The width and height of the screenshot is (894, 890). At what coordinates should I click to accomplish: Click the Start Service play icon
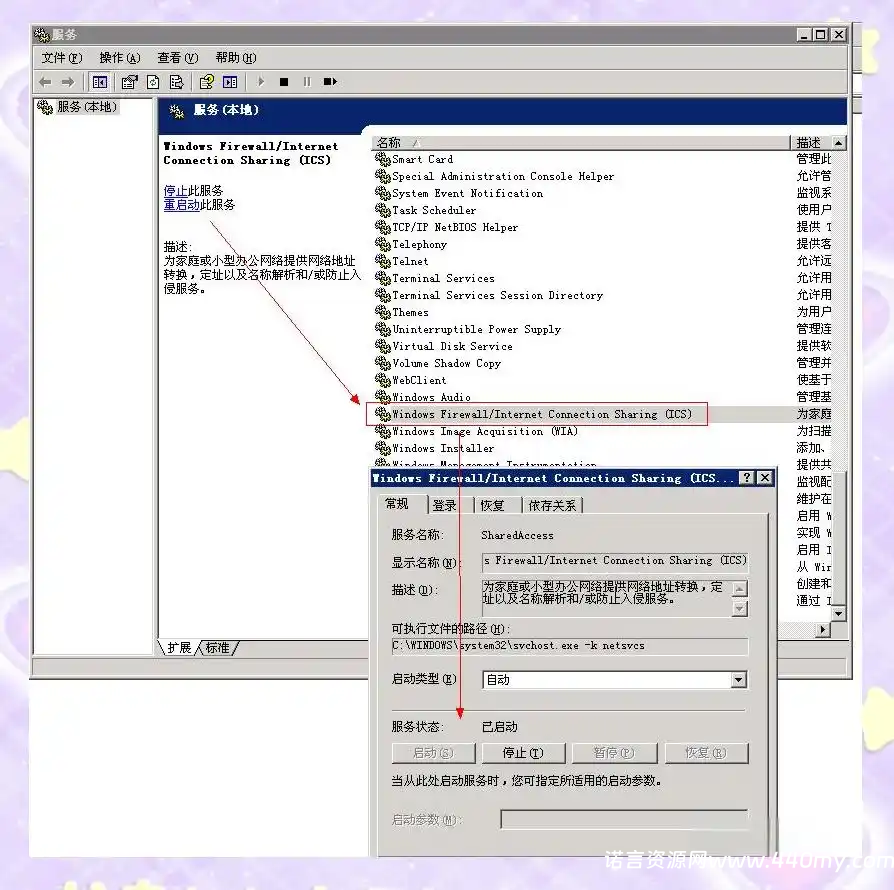pos(261,82)
